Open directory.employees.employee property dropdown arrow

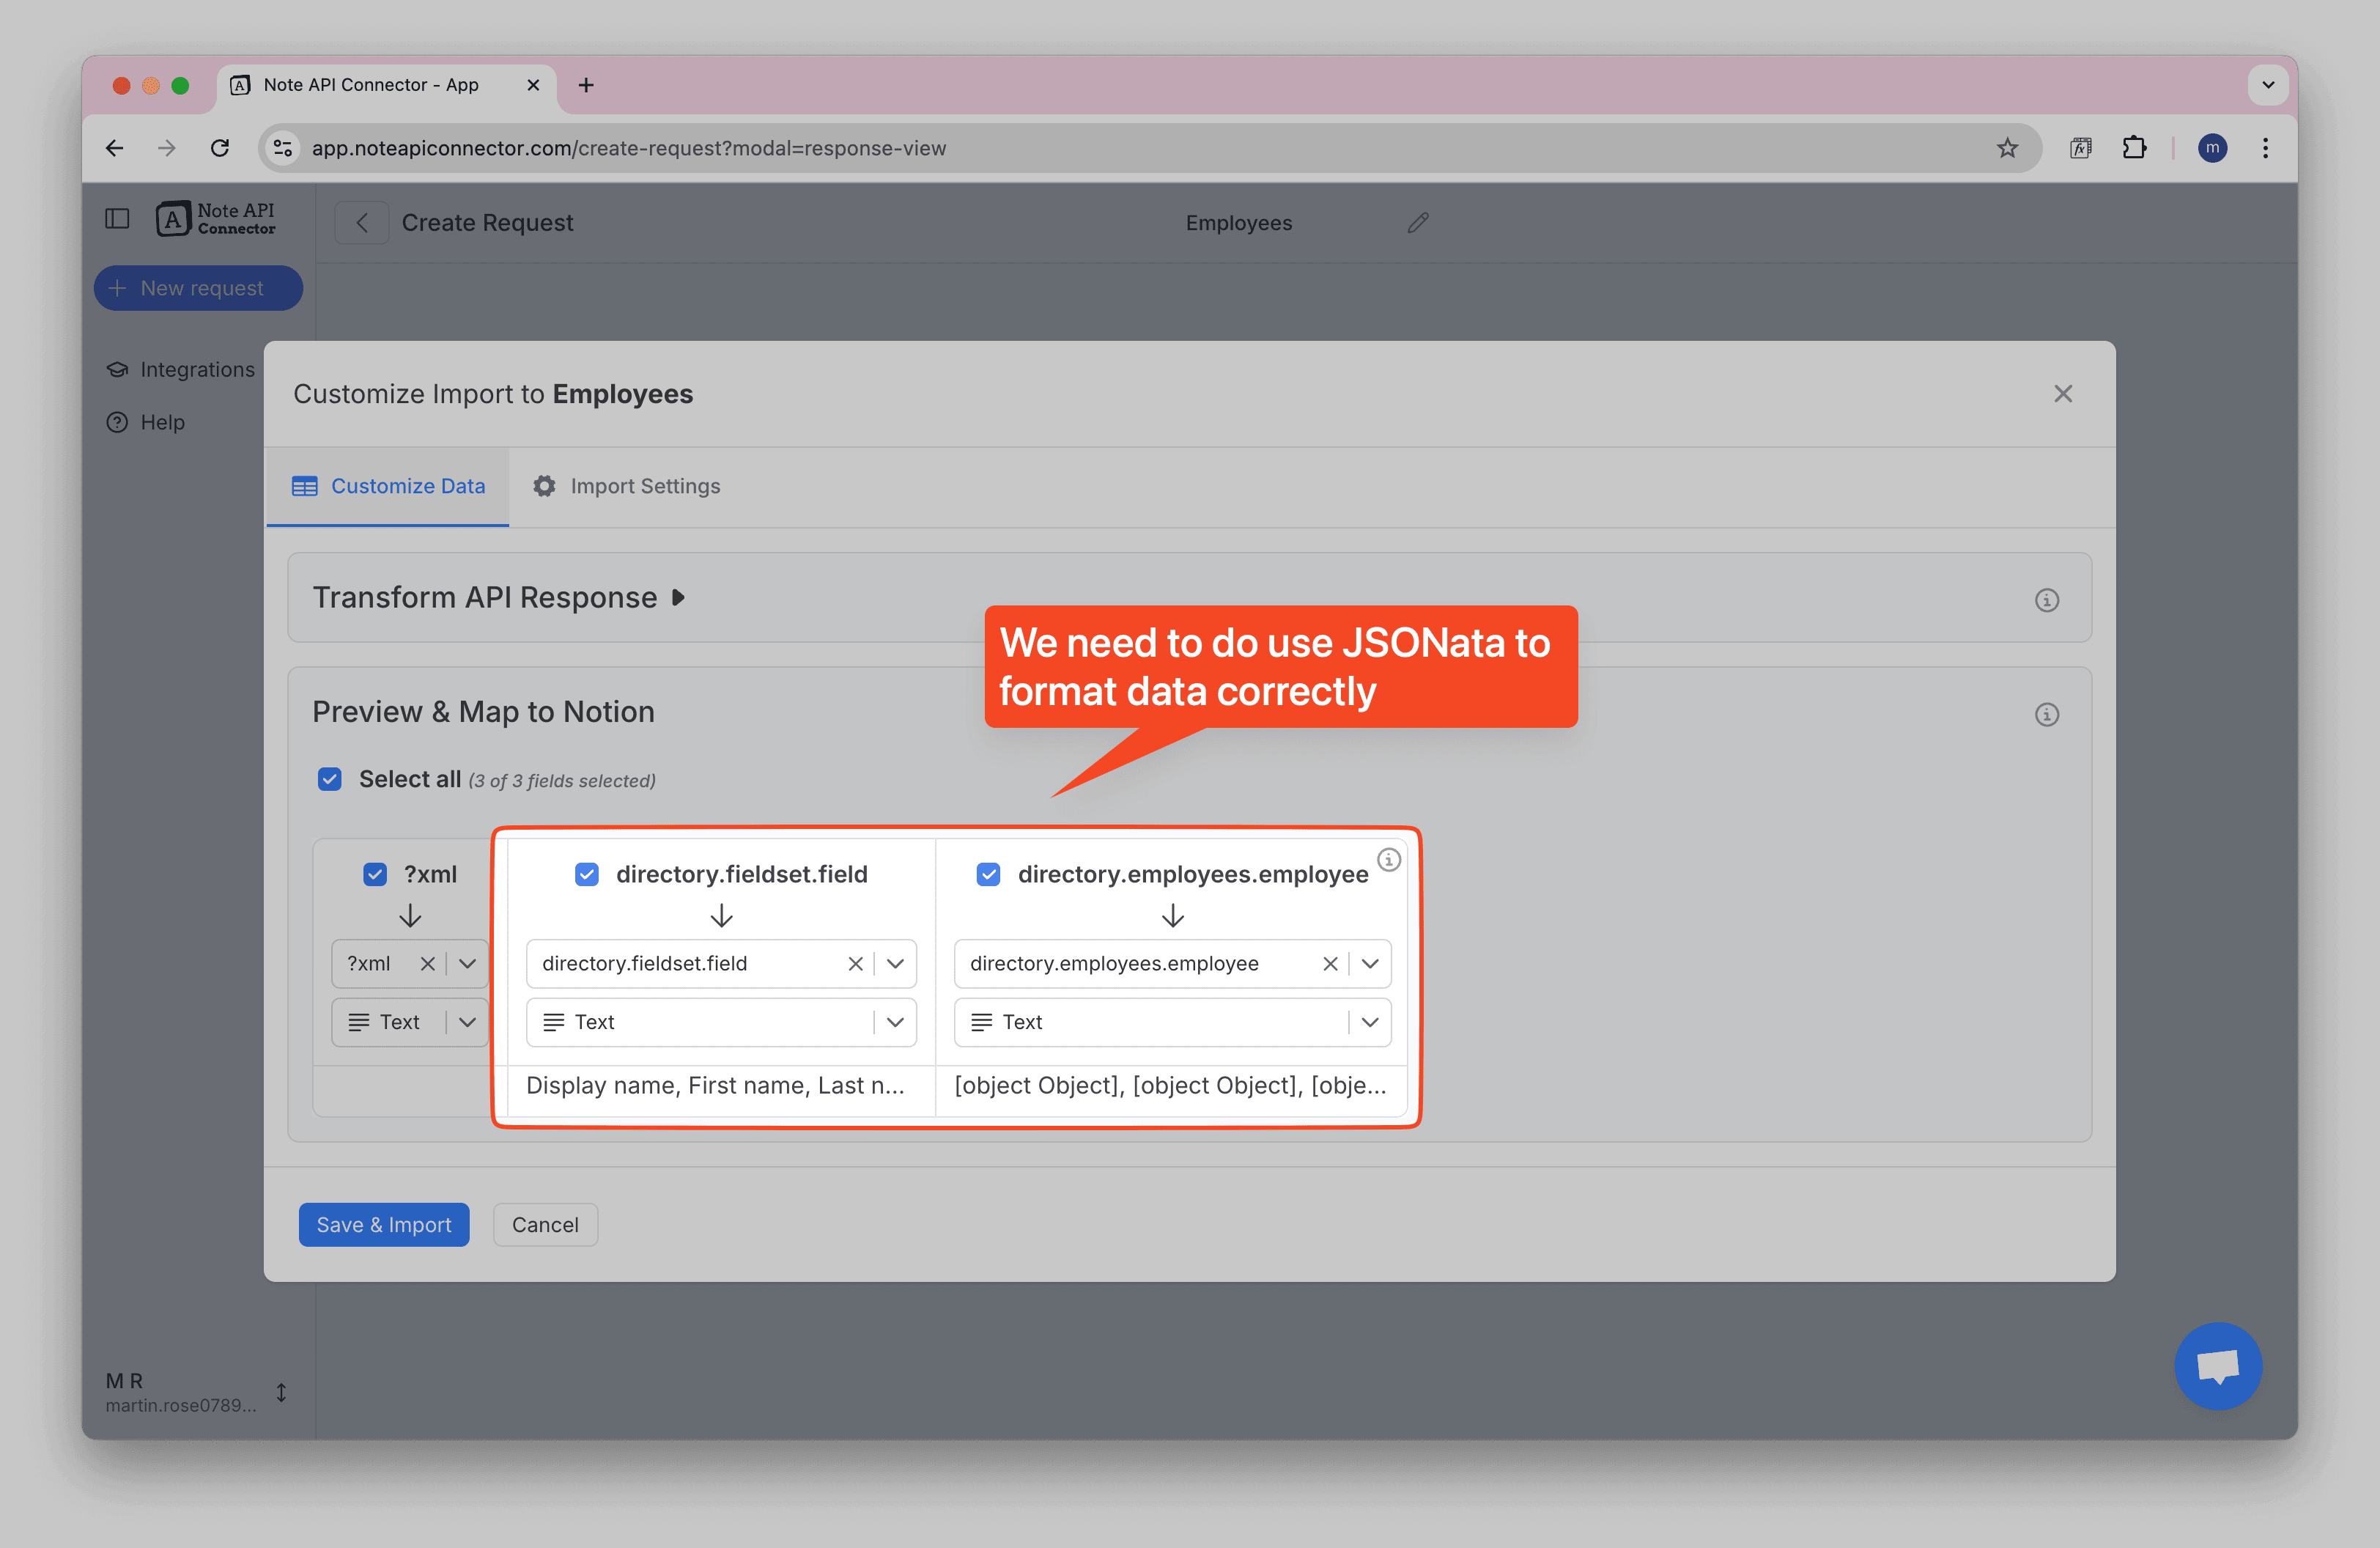[x=1369, y=963]
